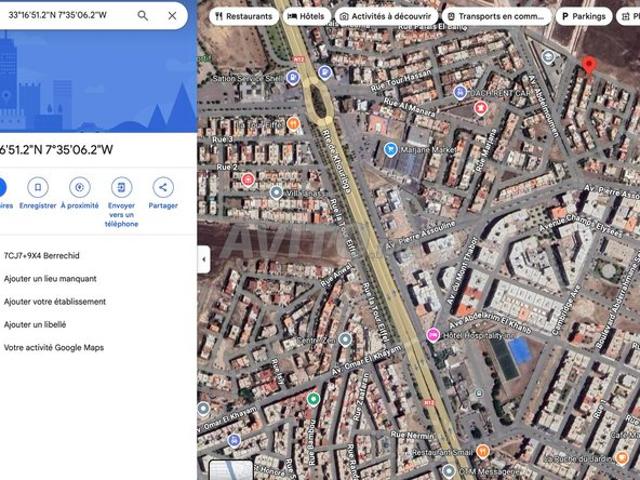Click Ajouter votre établissement link
The height and width of the screenshot is (480, 640).
55,302
